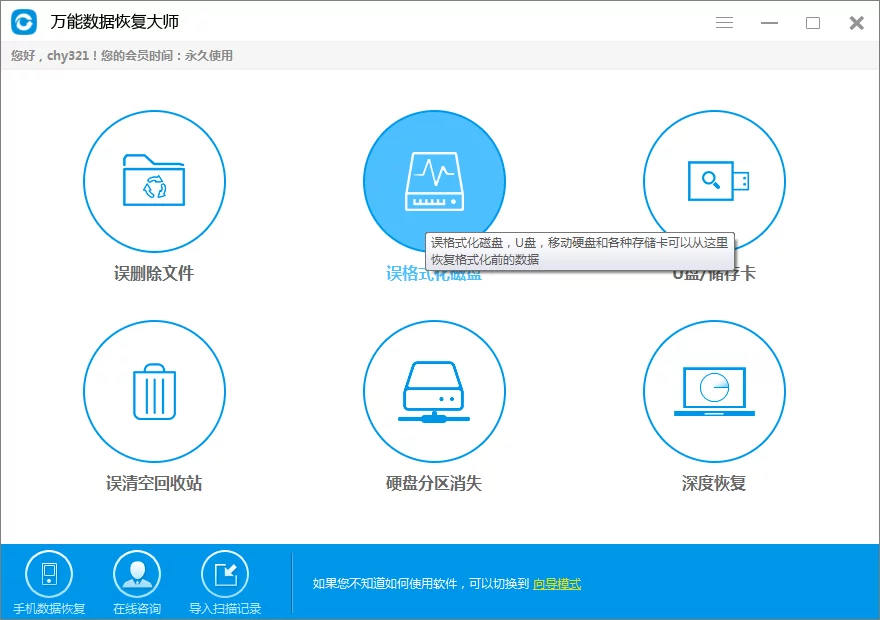Click the U盘/储存卡 label text
This screenshot has height=620, width=880.
(714, 272)
